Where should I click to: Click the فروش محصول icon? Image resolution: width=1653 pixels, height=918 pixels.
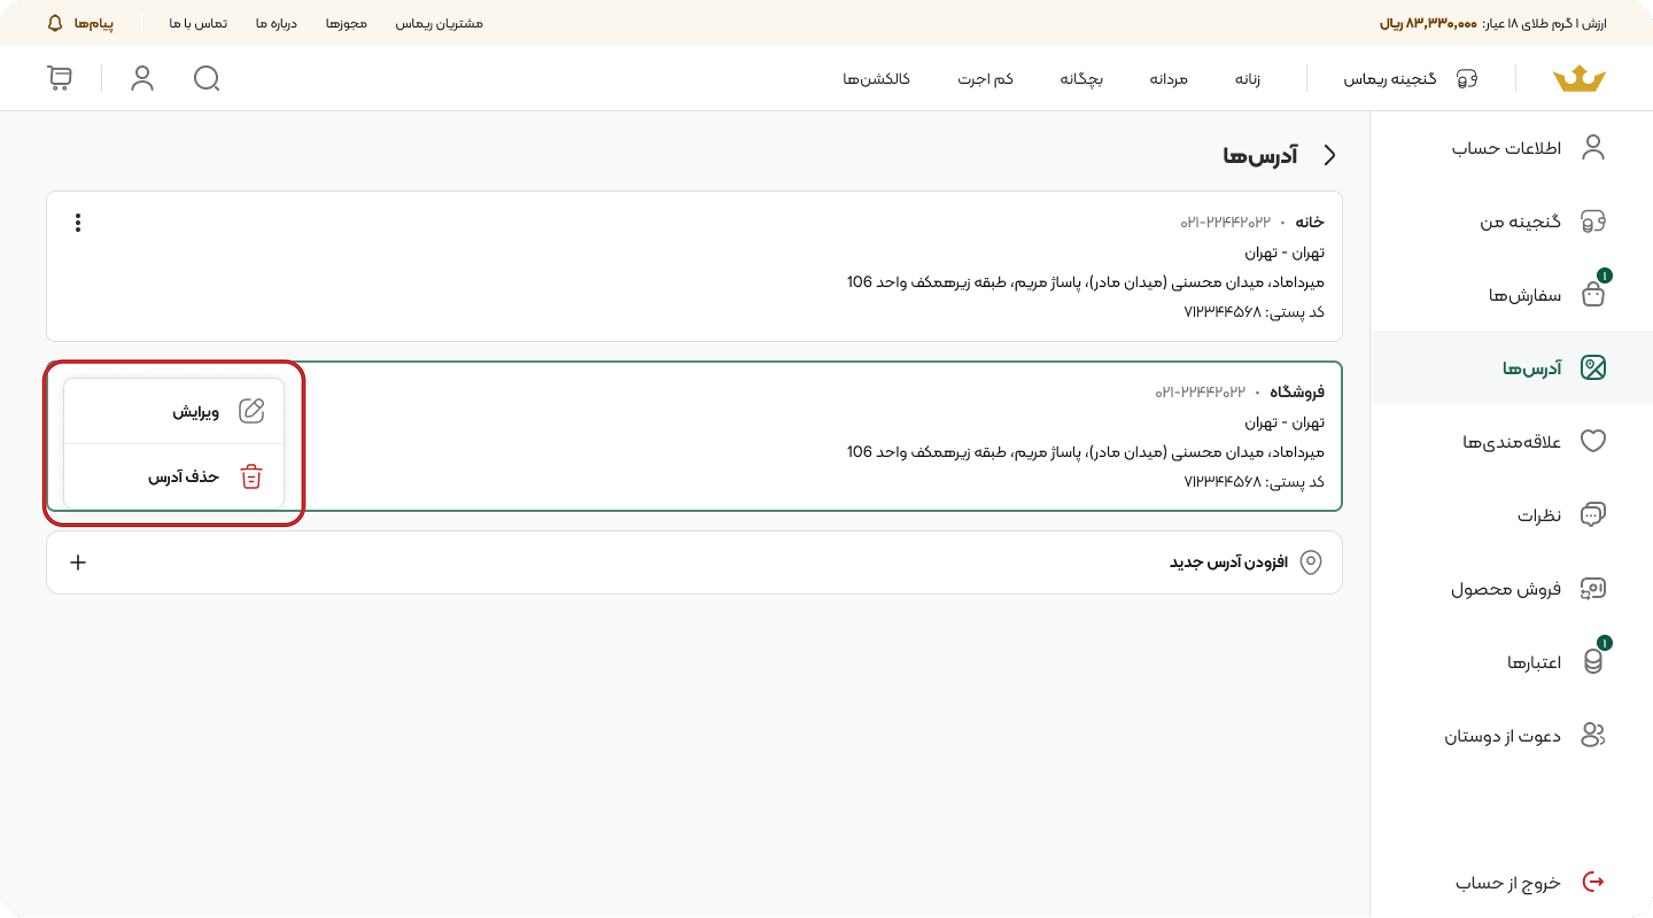click(x=1593, y=588)
